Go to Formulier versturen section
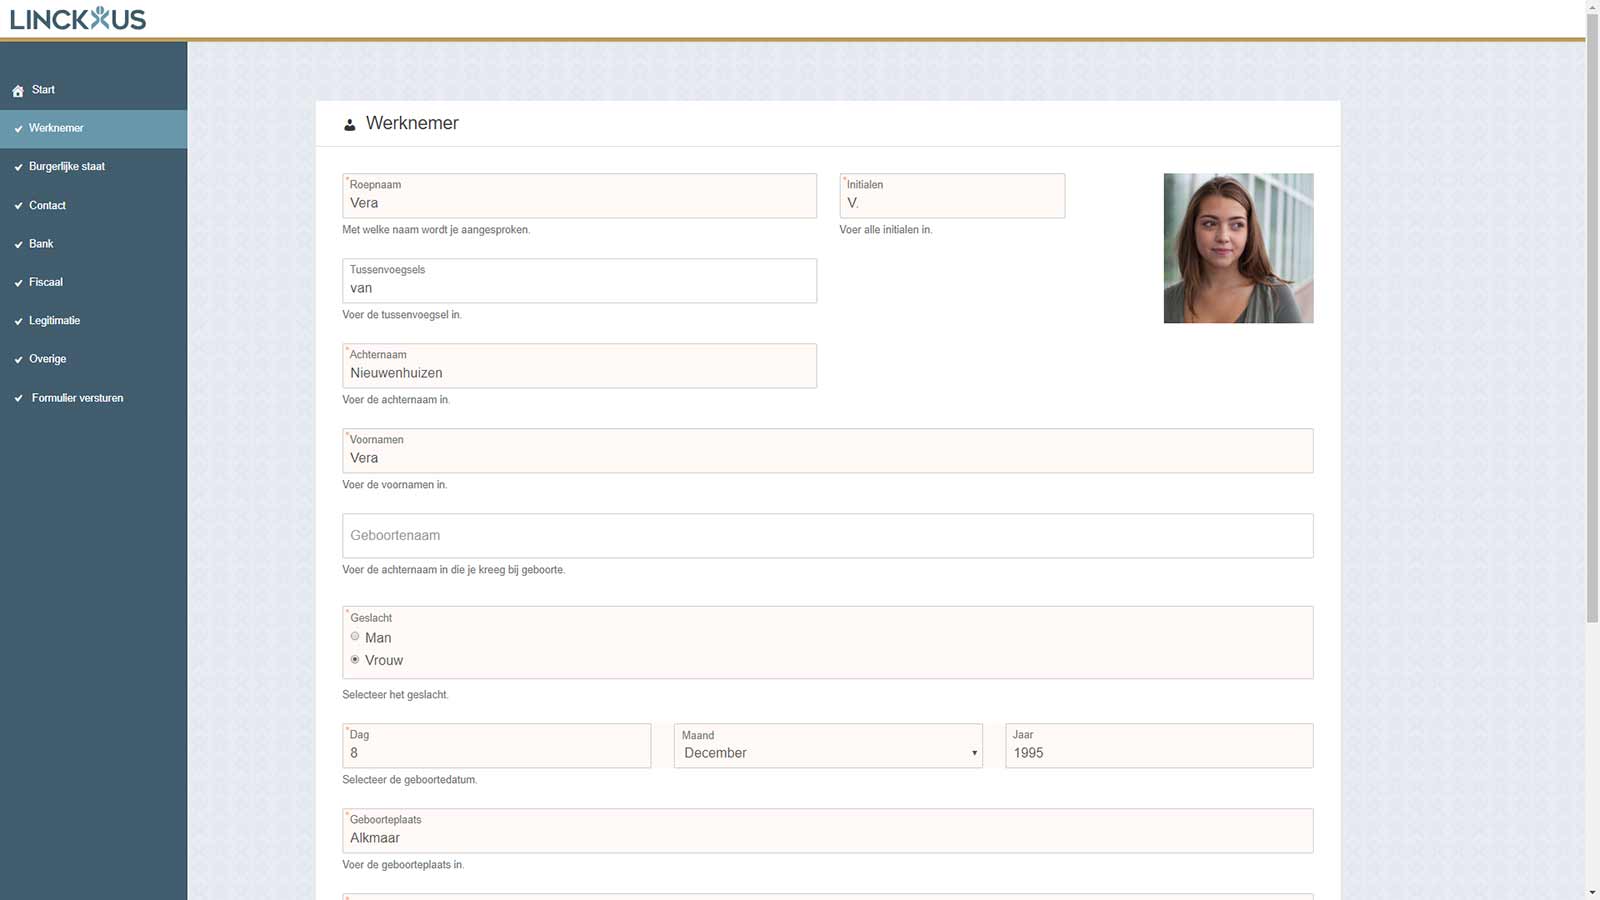Viewport: 1600px width, 900px height. (x=77, y=398)
